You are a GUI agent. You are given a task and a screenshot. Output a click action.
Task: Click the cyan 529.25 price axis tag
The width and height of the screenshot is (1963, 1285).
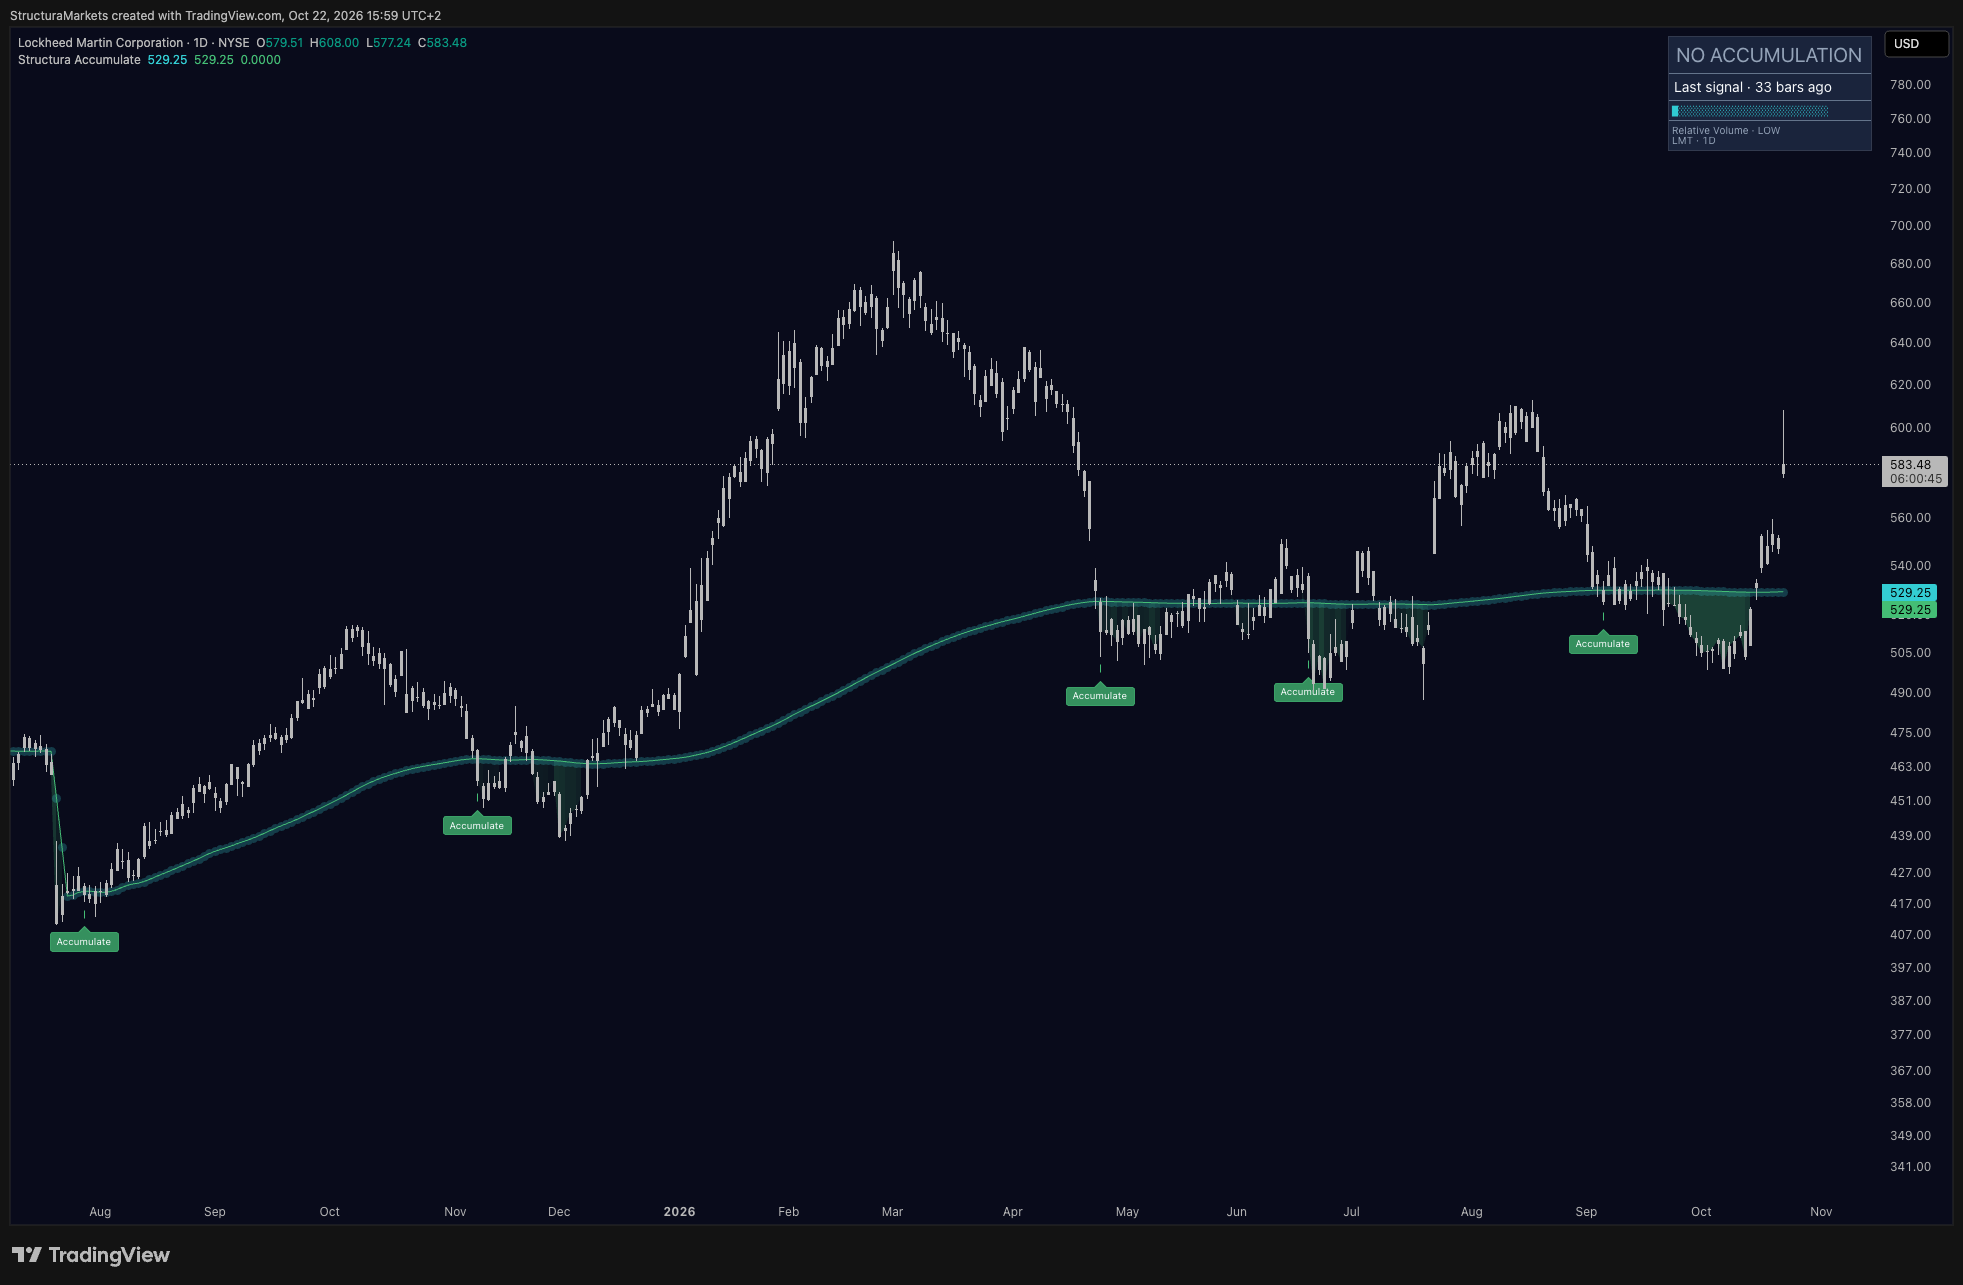click(x=1910, y=593)
